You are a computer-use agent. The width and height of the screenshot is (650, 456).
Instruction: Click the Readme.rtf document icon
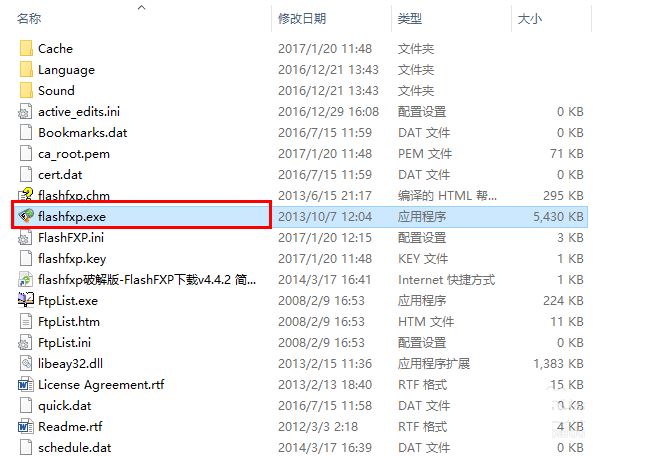pos(26,427)
